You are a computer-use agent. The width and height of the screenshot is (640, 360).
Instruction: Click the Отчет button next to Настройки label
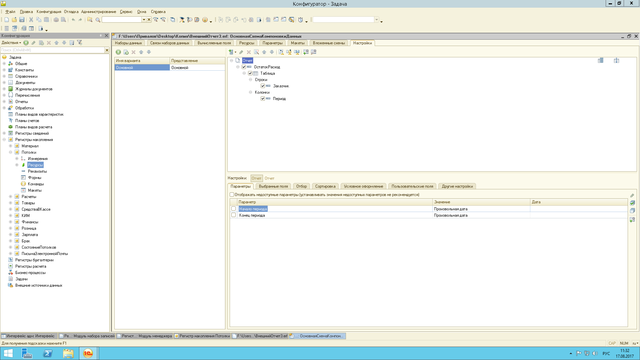tap(256, 178)
